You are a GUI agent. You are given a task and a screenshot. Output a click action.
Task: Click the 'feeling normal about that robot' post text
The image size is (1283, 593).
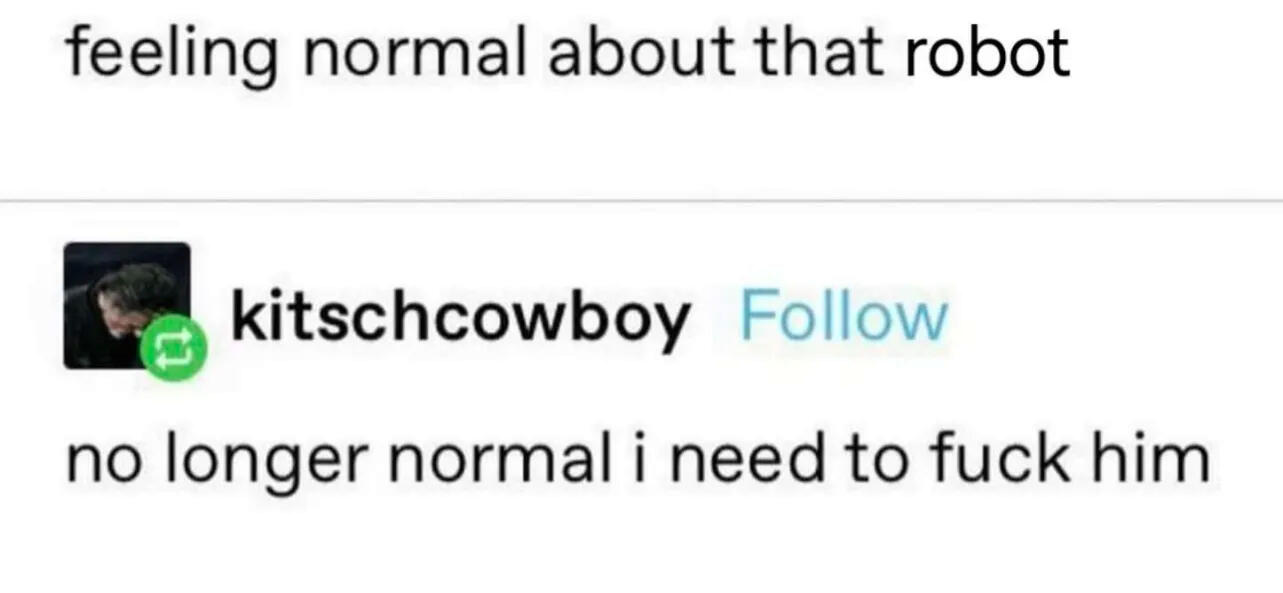[568, 52]
